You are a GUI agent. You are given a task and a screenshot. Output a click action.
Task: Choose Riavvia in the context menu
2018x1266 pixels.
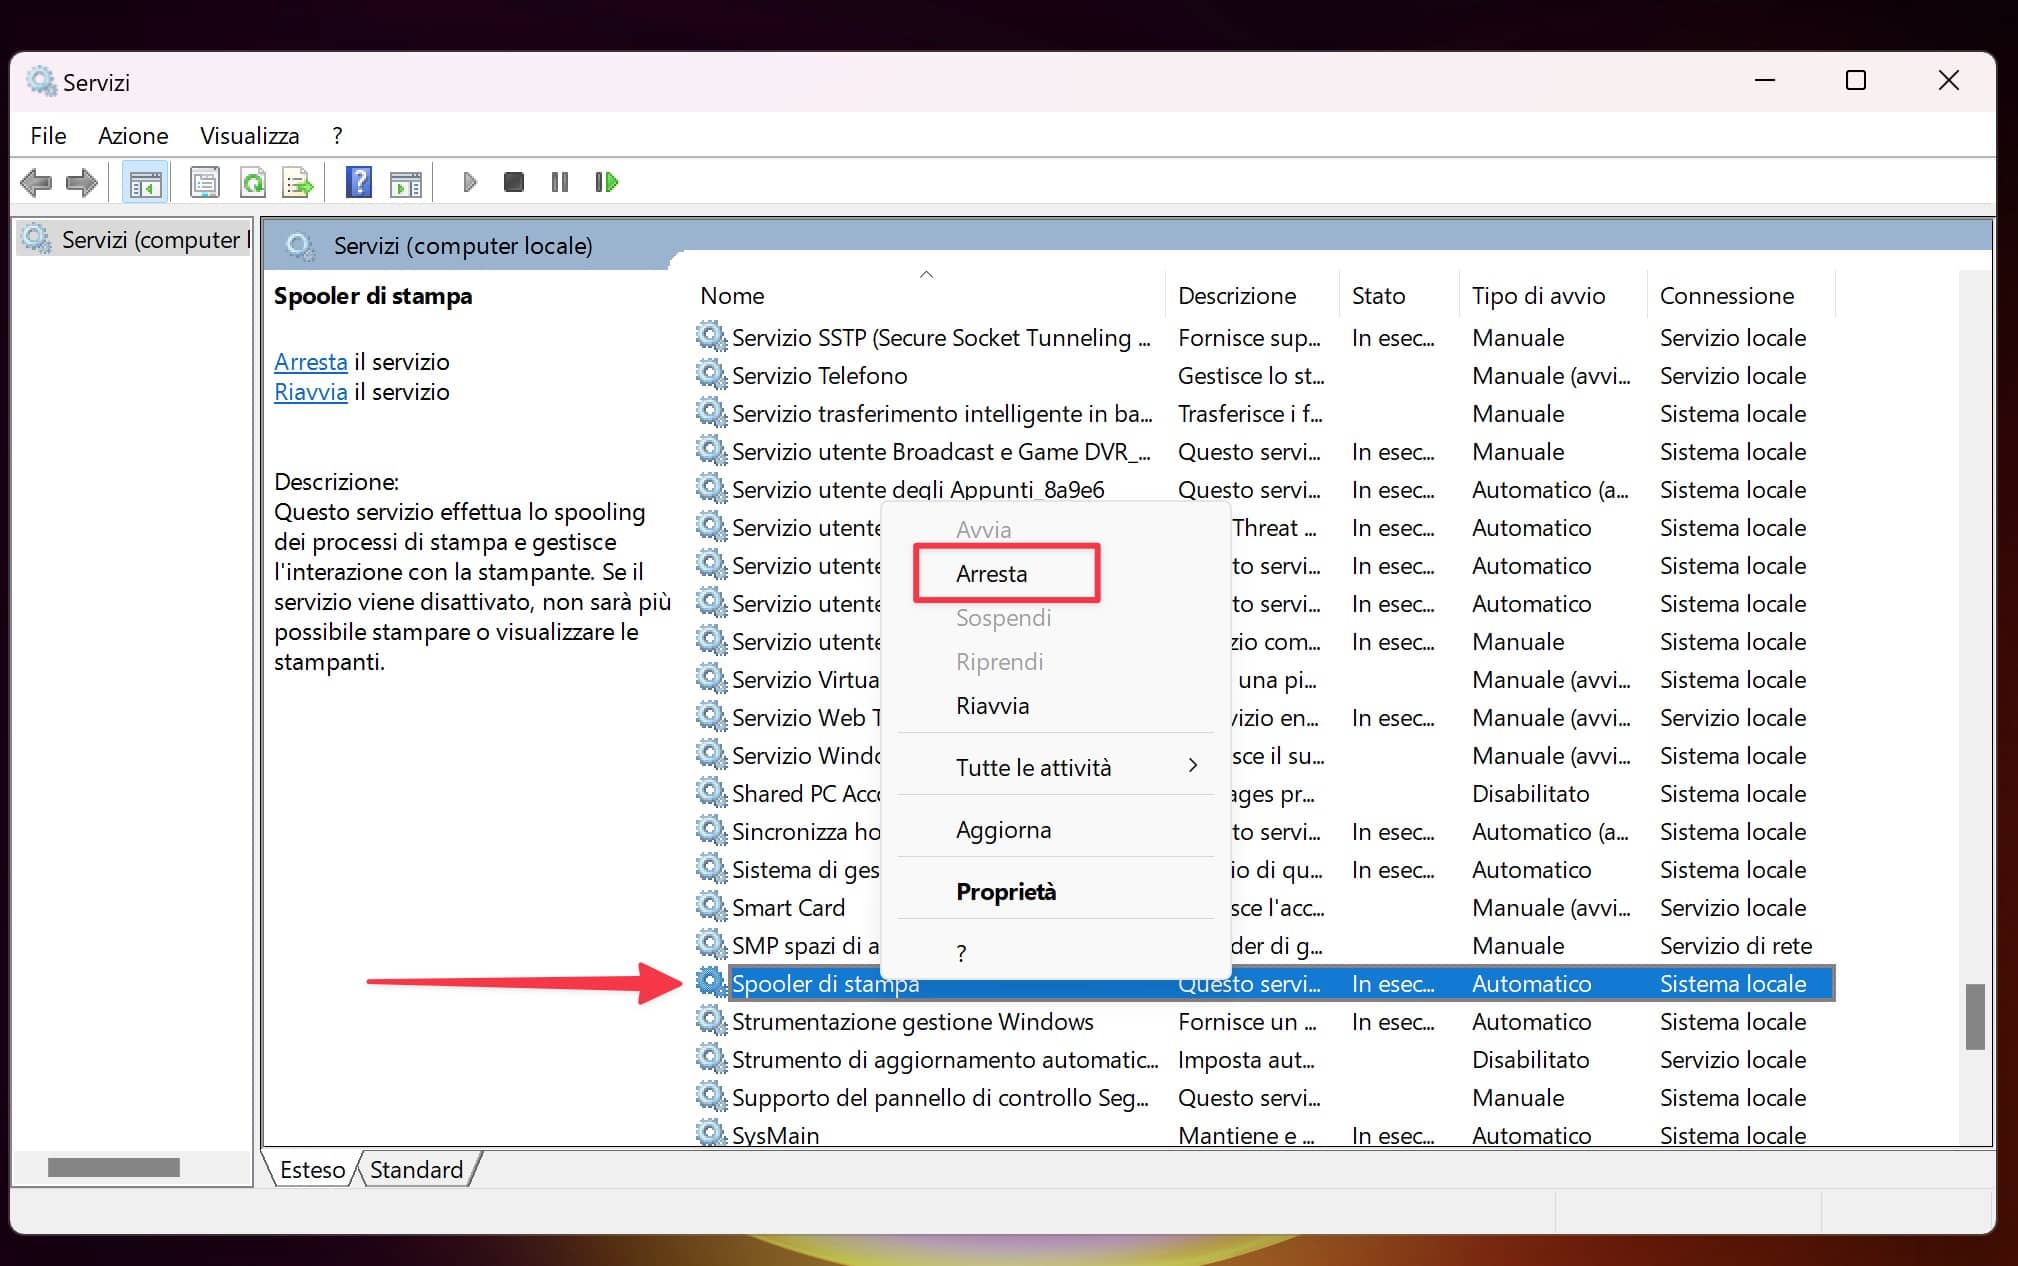point(1055,705)
